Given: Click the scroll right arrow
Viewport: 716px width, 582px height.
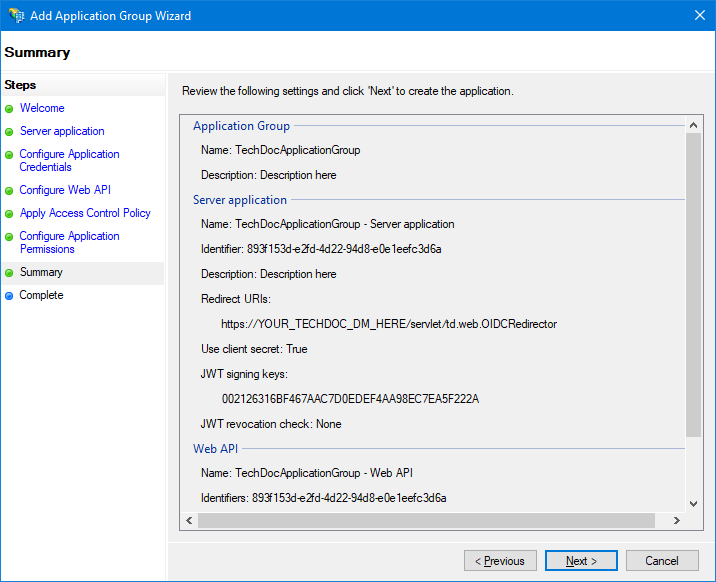Looking at the screenshot, I should pyautogui.click(x=677, y=520).
